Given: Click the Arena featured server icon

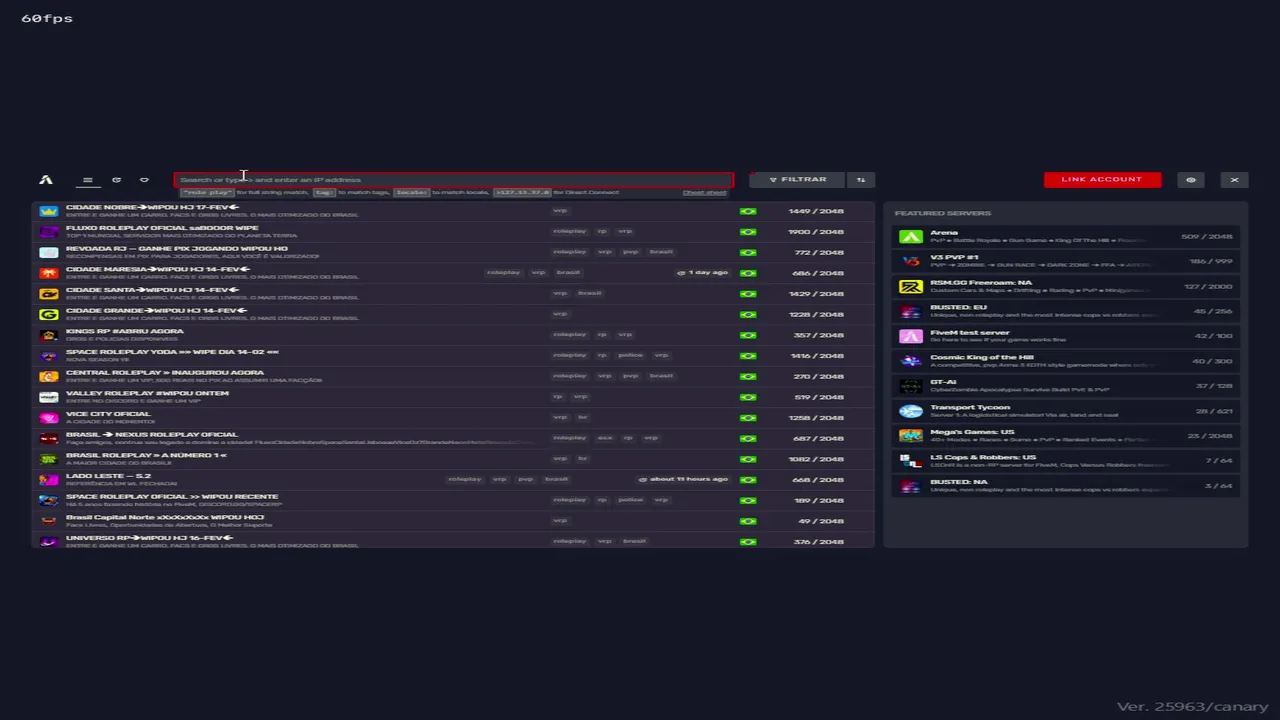Looking at the screenshot, I should click(910, 236).
